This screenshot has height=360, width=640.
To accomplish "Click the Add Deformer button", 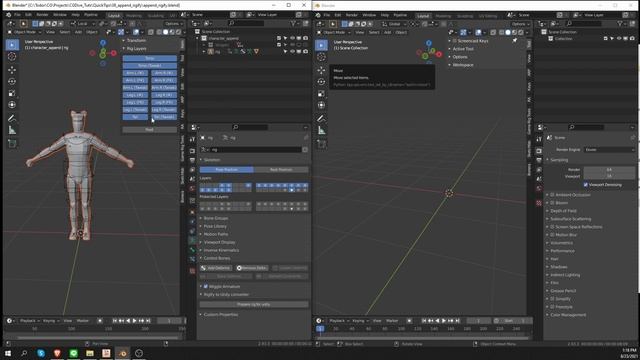I will [216, 268].
